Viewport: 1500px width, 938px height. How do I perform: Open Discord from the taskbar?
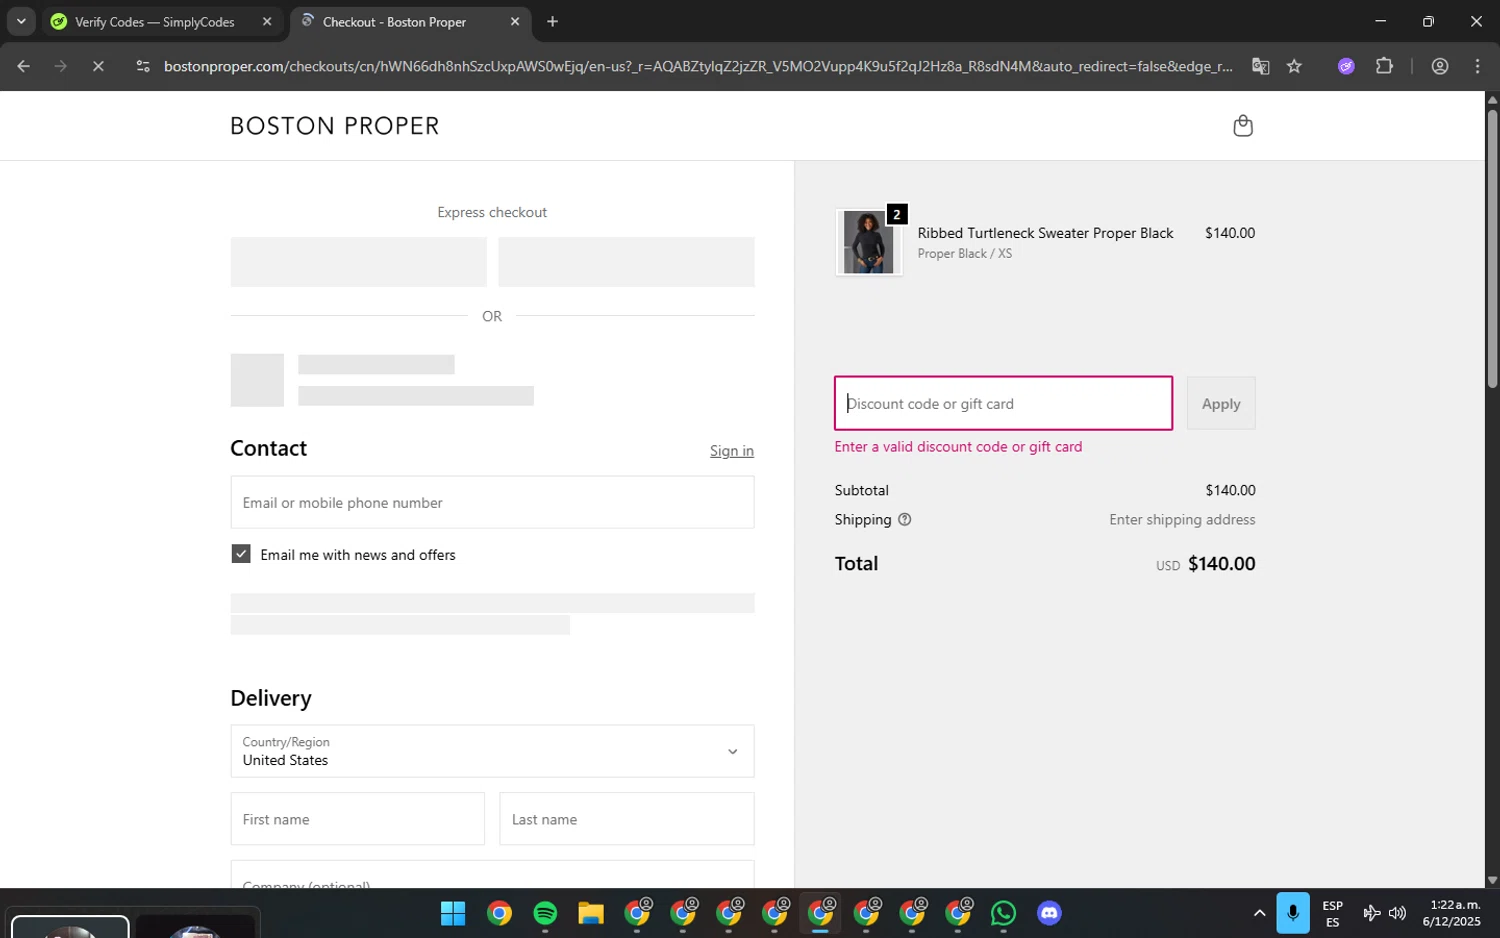pos(1049,913)
